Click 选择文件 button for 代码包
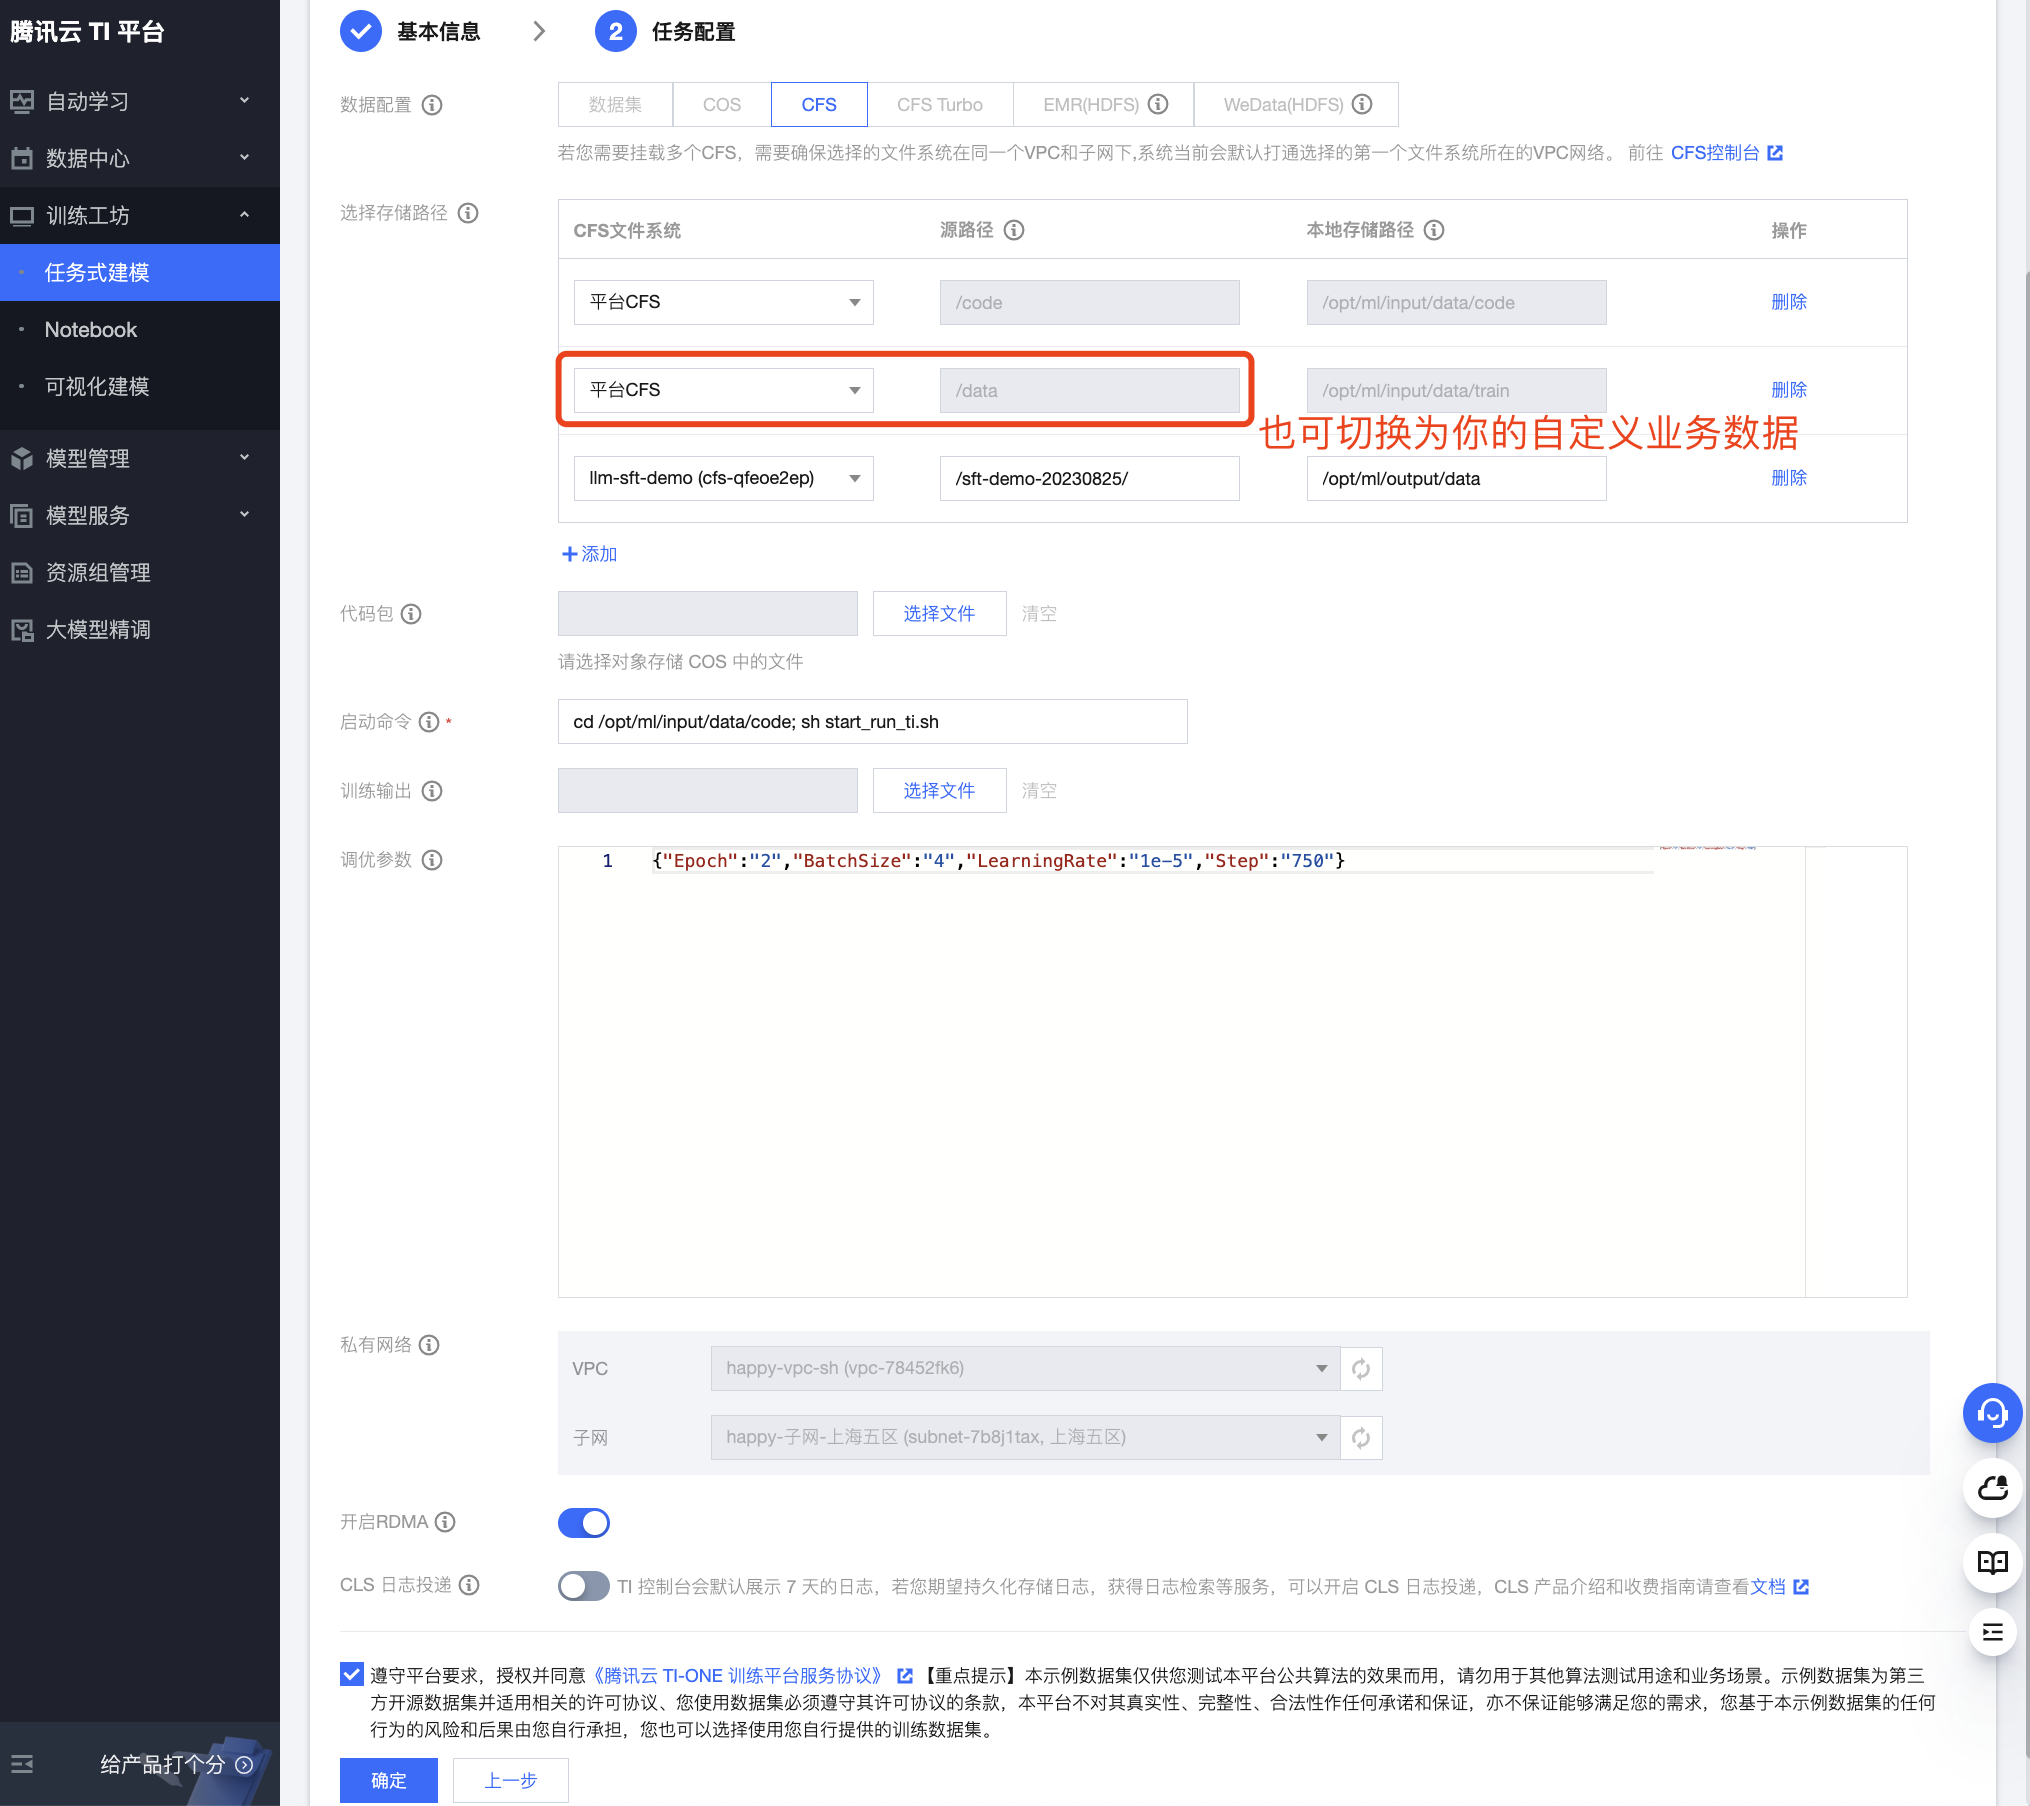Image resolution: width=2030 pixels, height=1806 pixels. coord(939,614)
